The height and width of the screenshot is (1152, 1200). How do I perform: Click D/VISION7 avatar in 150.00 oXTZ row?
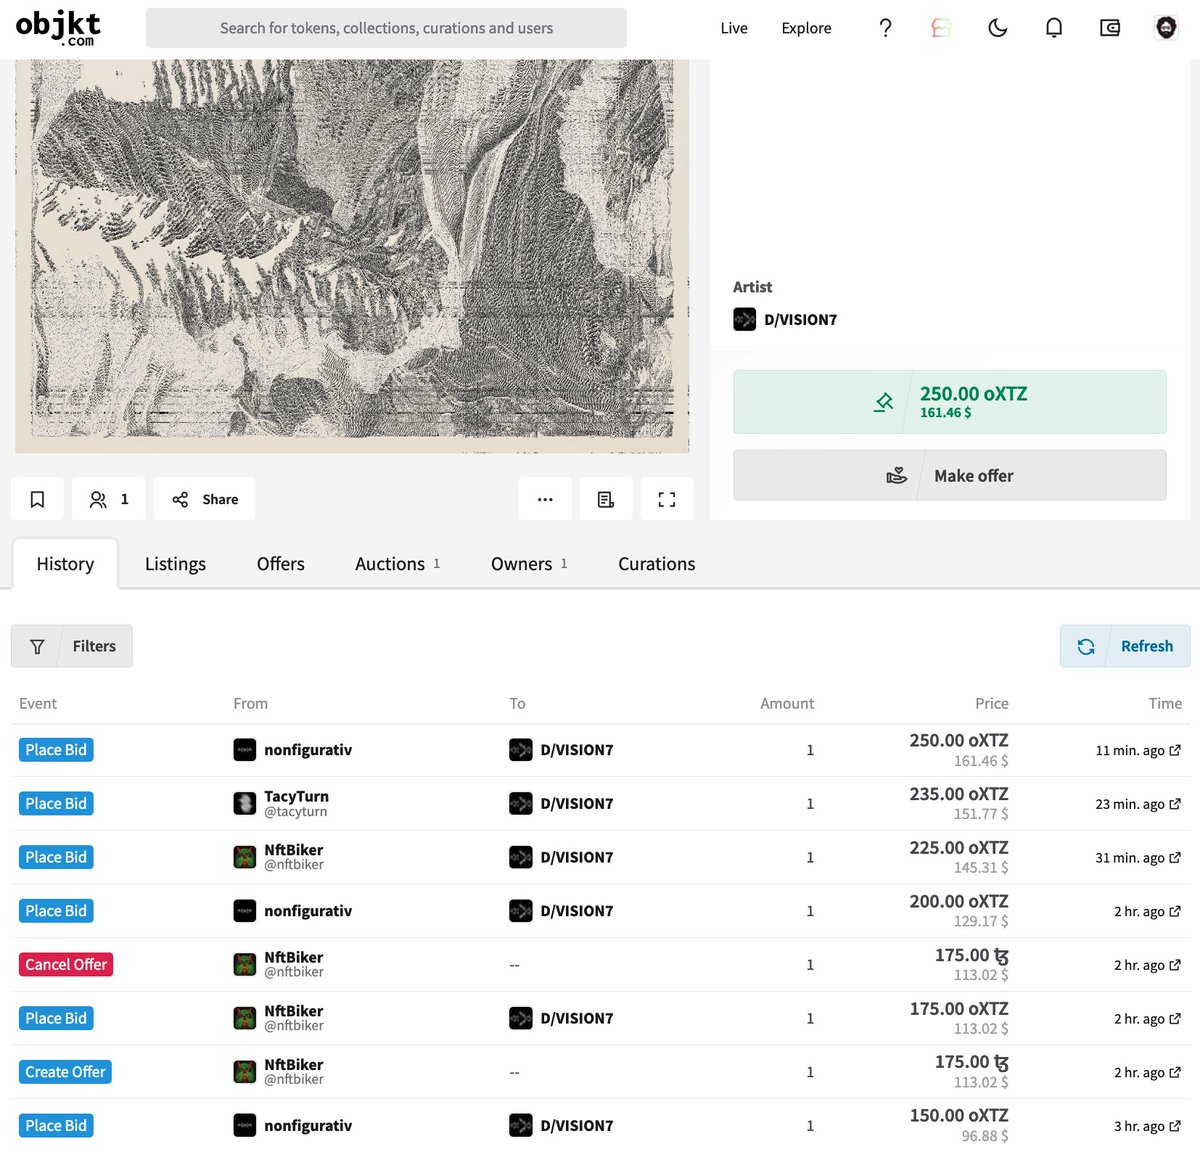521,1125
